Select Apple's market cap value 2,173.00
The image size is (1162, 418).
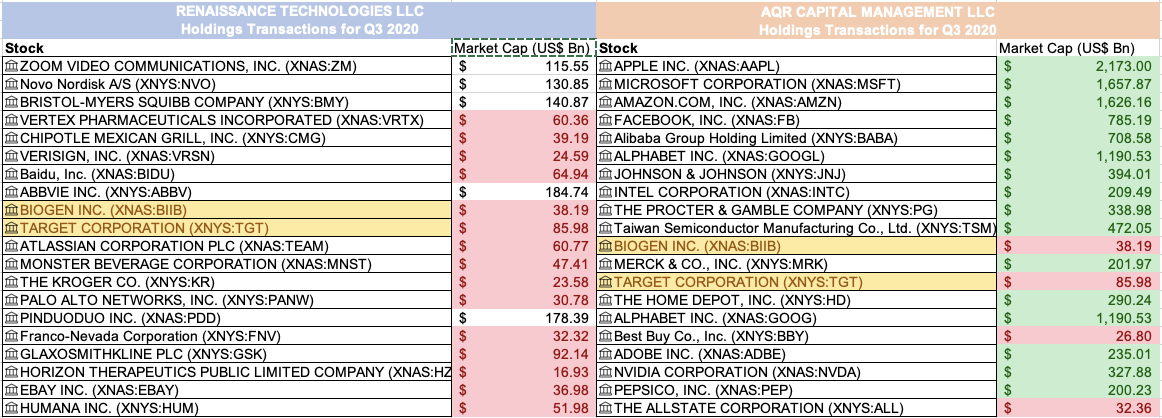1079,66
